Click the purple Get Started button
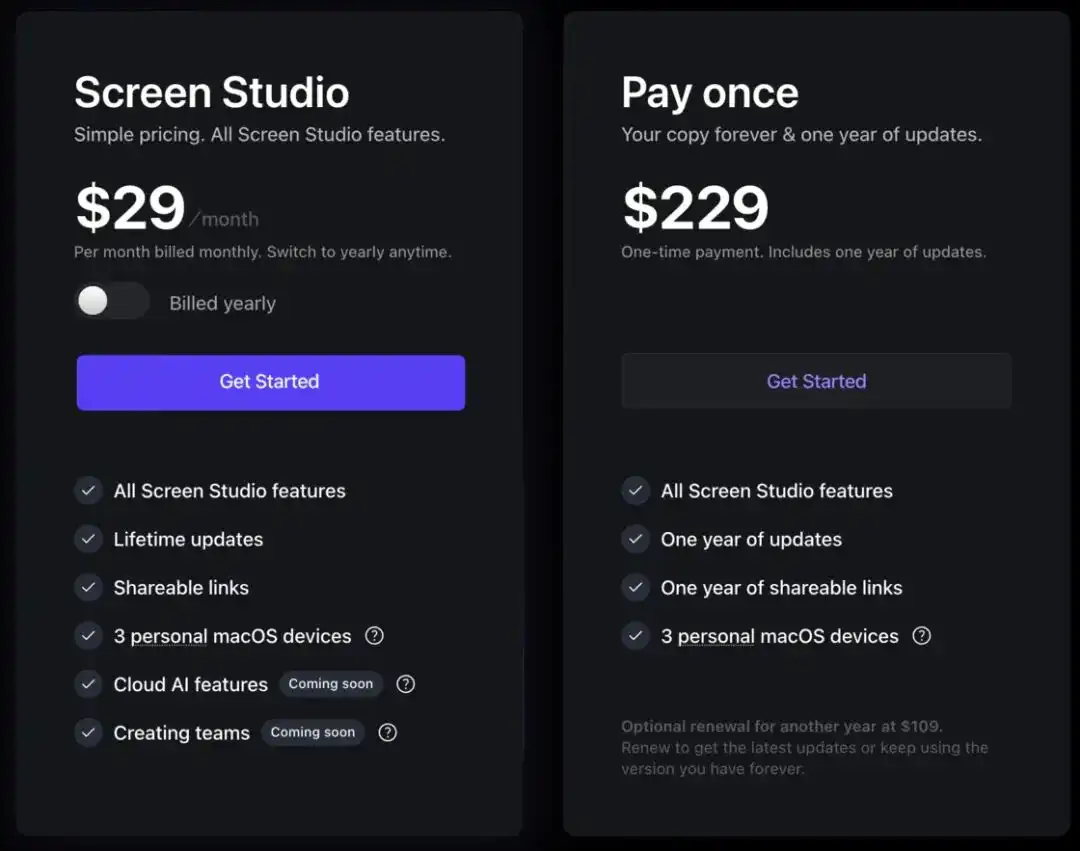1080x851 pixels. point(270,382)
